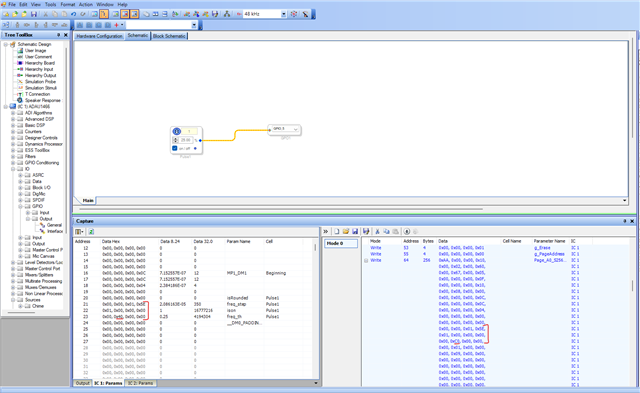Collapse the IO tree node
The image size is (640, 393).
click(13, 169)
